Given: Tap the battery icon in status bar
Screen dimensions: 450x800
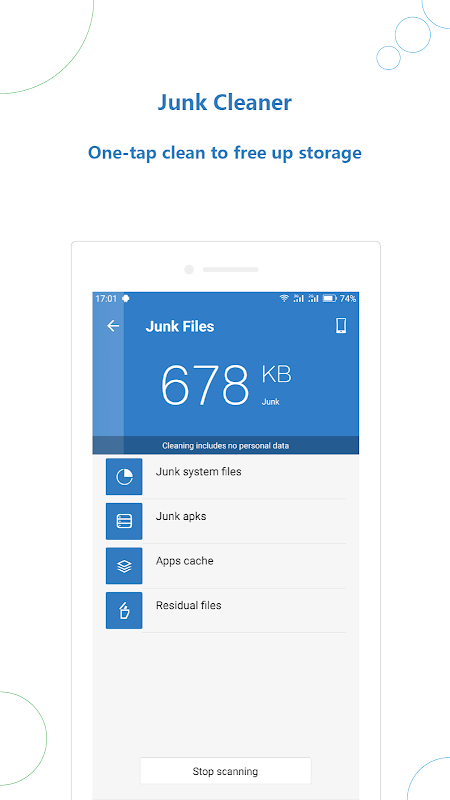Looking at the screenshot, I should 330,298.
